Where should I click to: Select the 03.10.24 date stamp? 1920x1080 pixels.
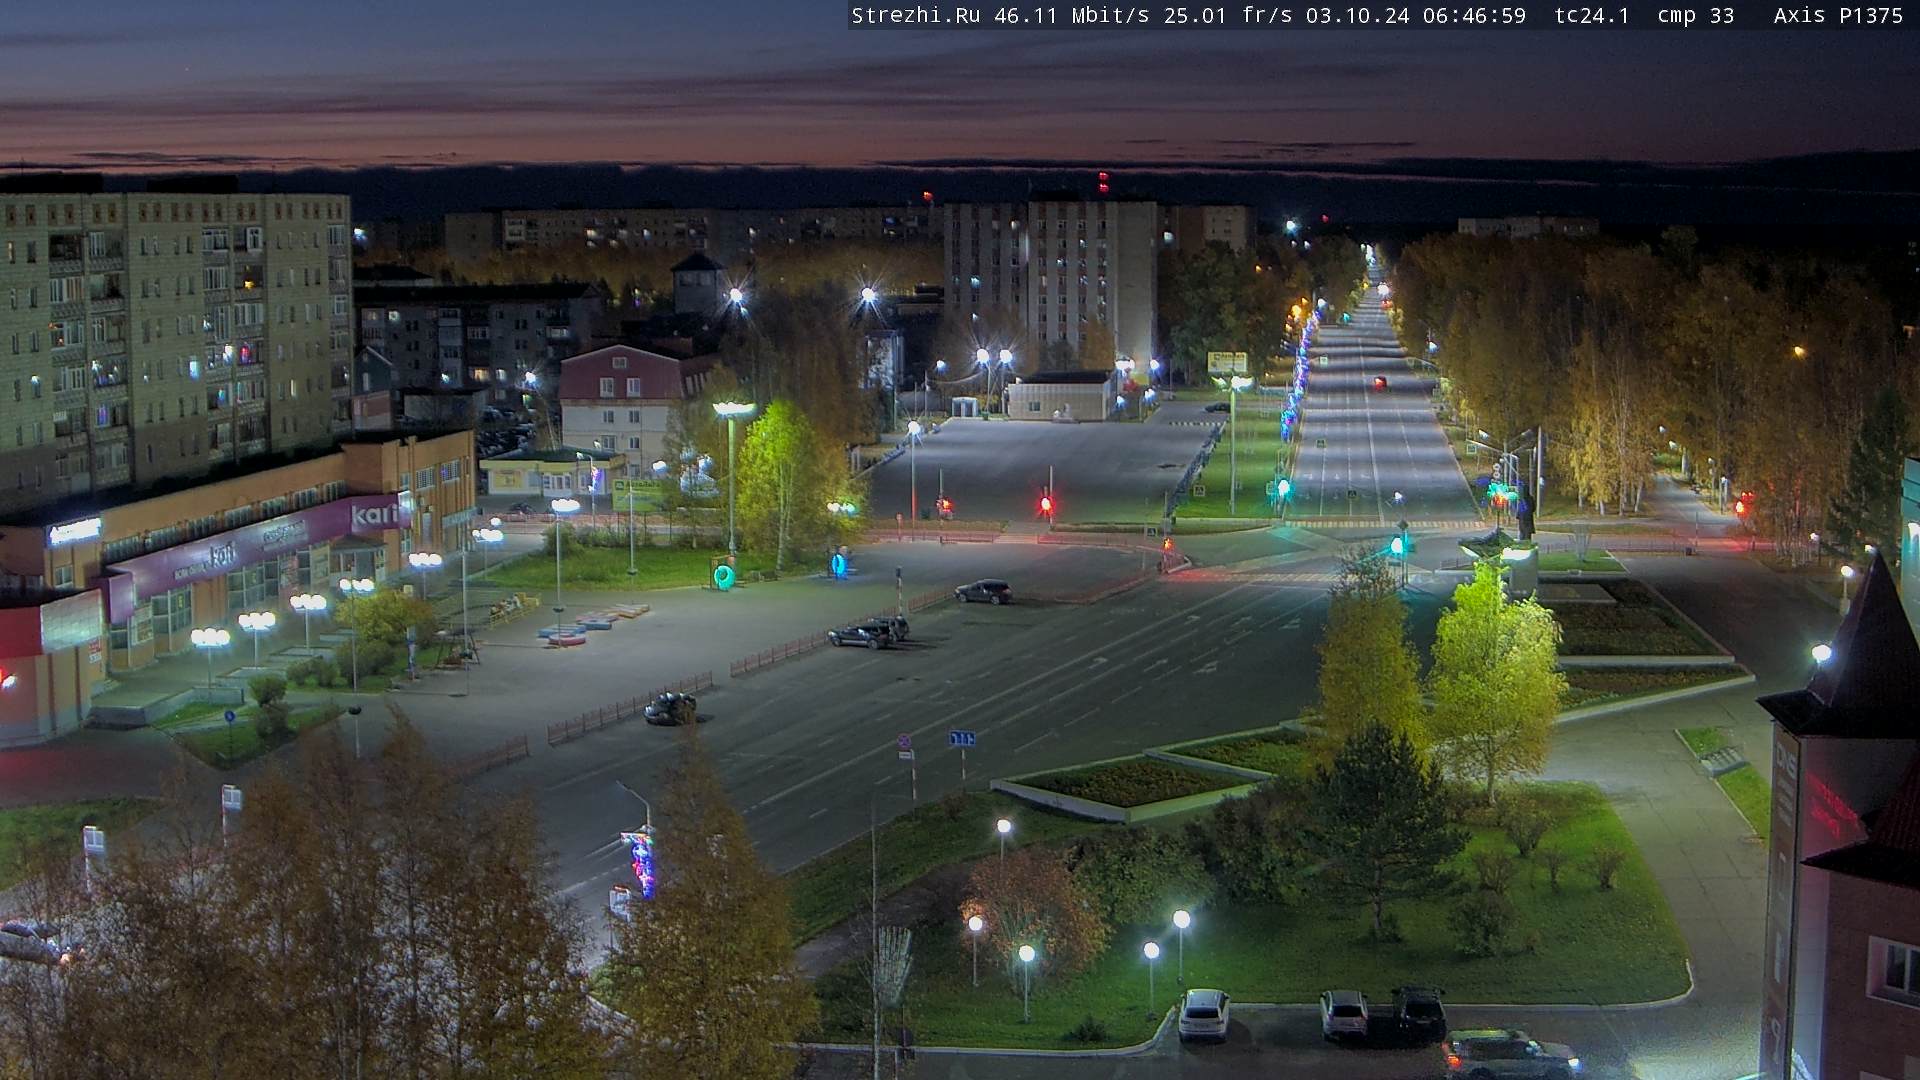tap(1358, 15)
